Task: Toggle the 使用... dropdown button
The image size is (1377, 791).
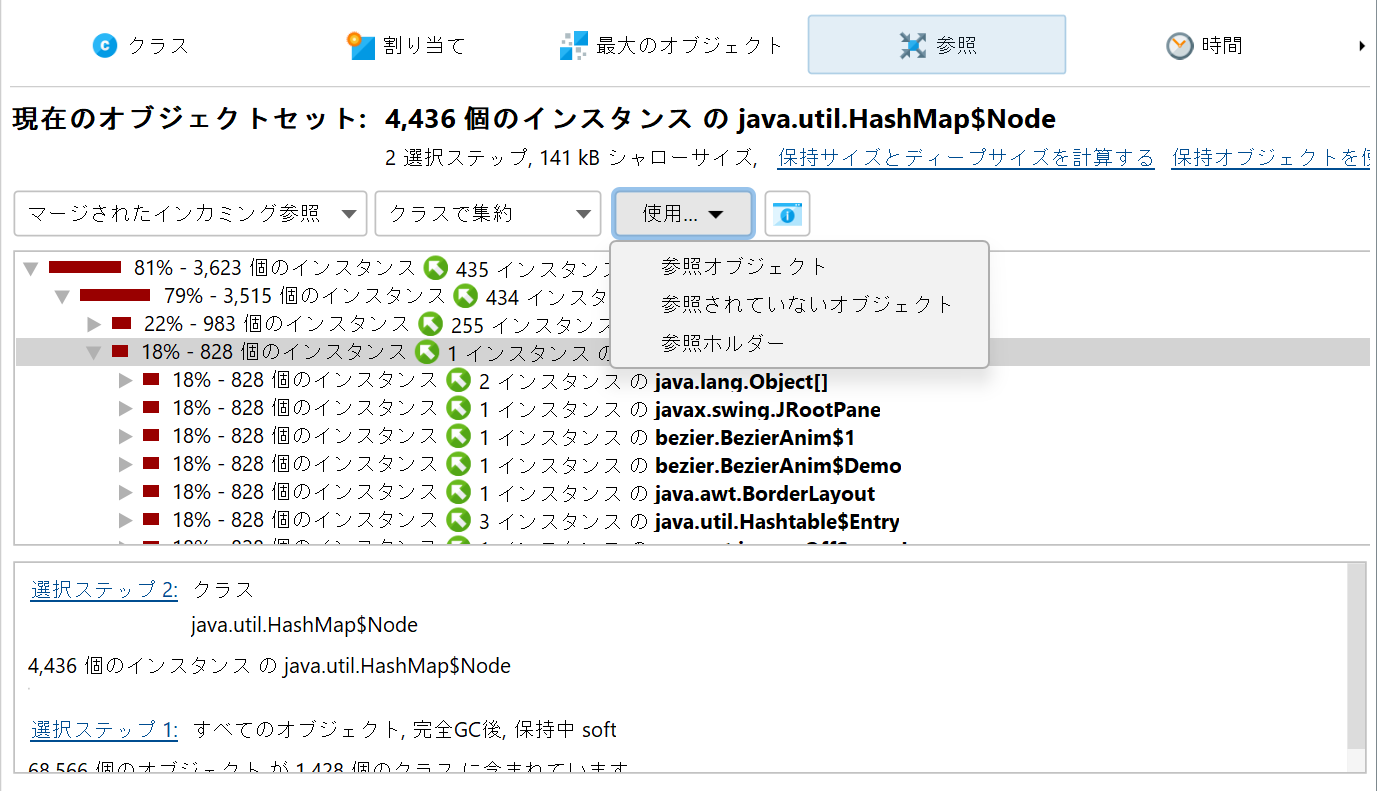Action: point(683,213)
